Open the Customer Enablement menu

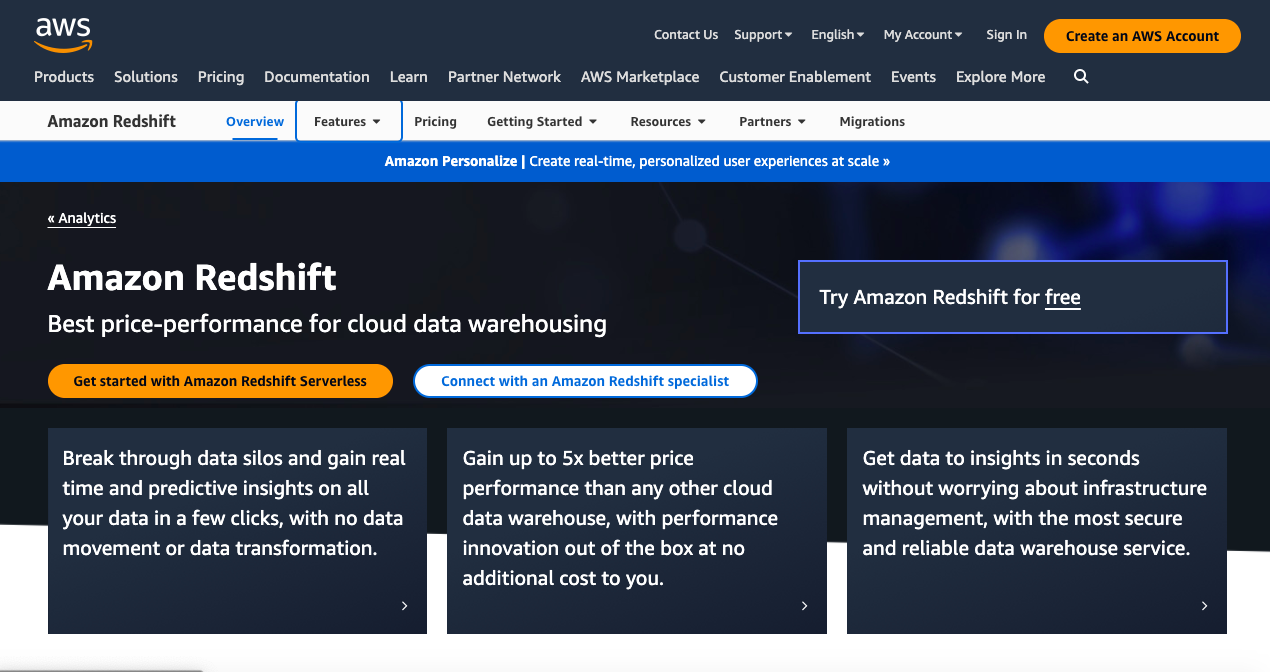click(x=795, y=77)
